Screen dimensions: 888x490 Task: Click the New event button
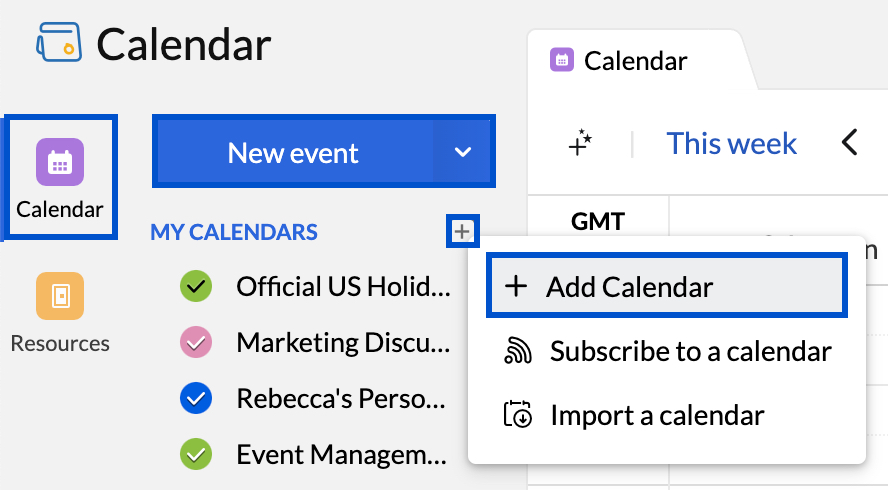(293, 152)
